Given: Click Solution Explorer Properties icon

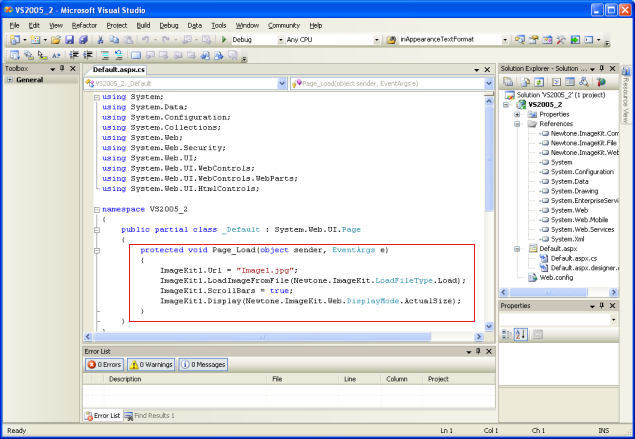Looking at the screenshot, I should click(508, 82).
